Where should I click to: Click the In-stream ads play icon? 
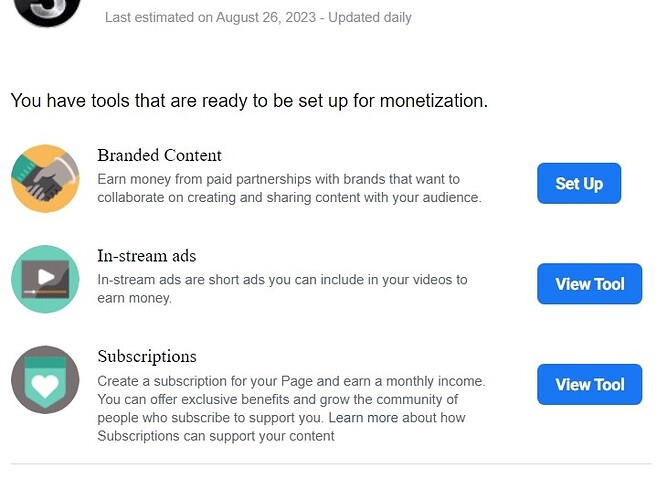tap(45, 279)
